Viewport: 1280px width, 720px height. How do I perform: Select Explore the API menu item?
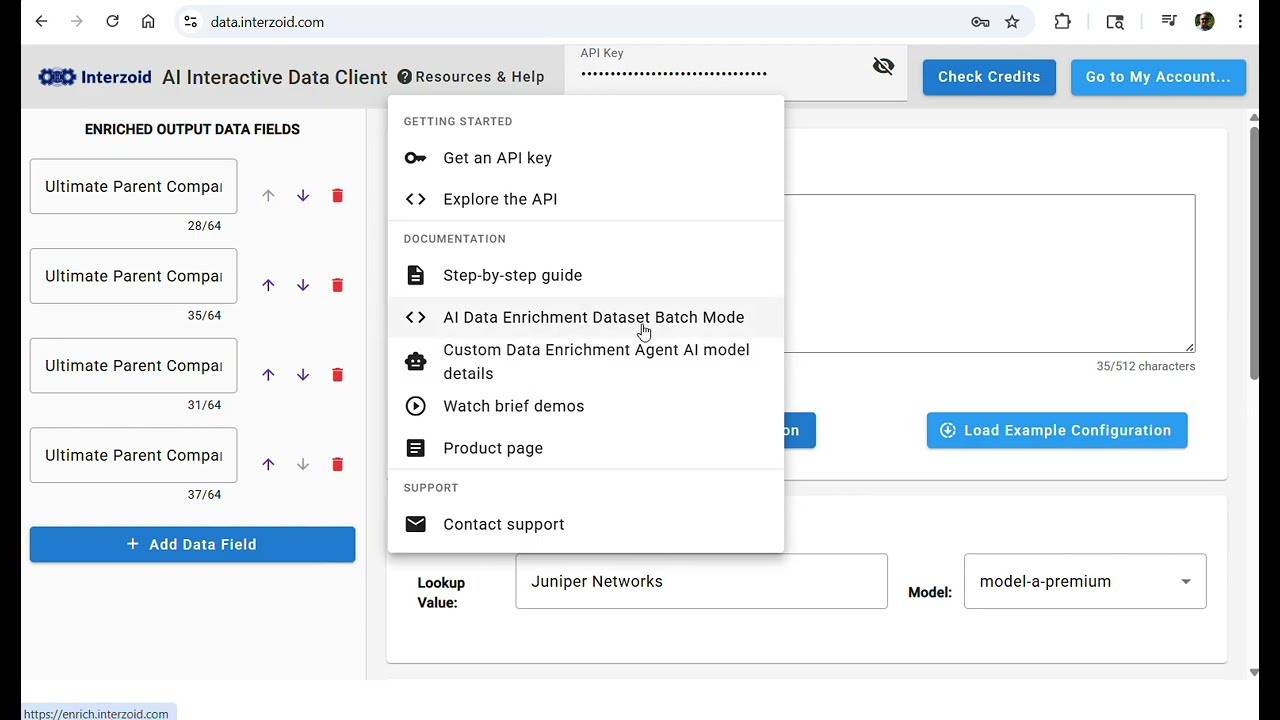[x=586, y=199]
